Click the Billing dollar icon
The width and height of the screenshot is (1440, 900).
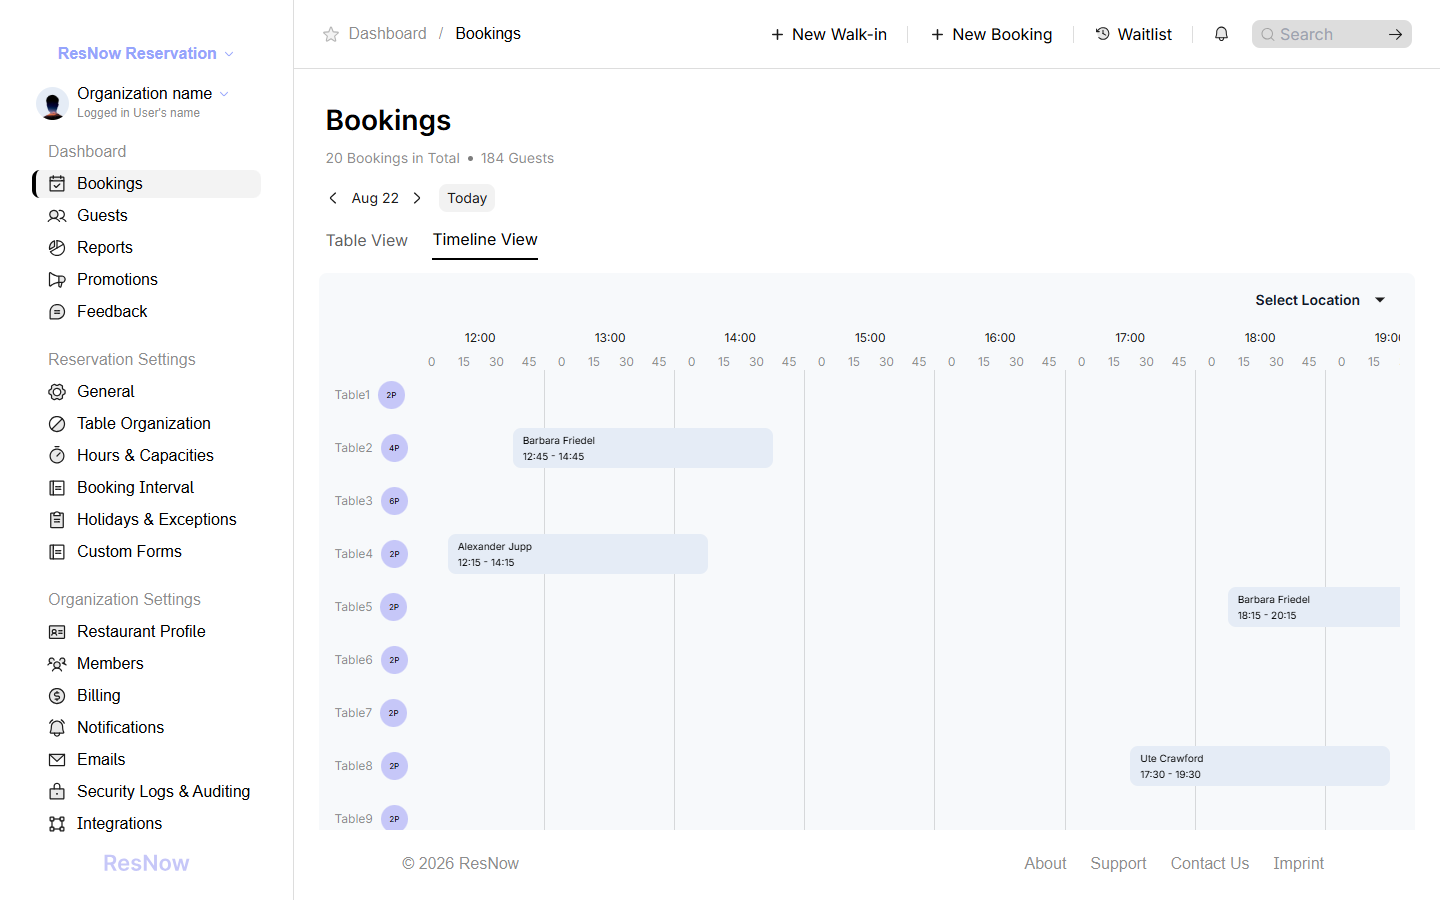[x=57, y=696]
